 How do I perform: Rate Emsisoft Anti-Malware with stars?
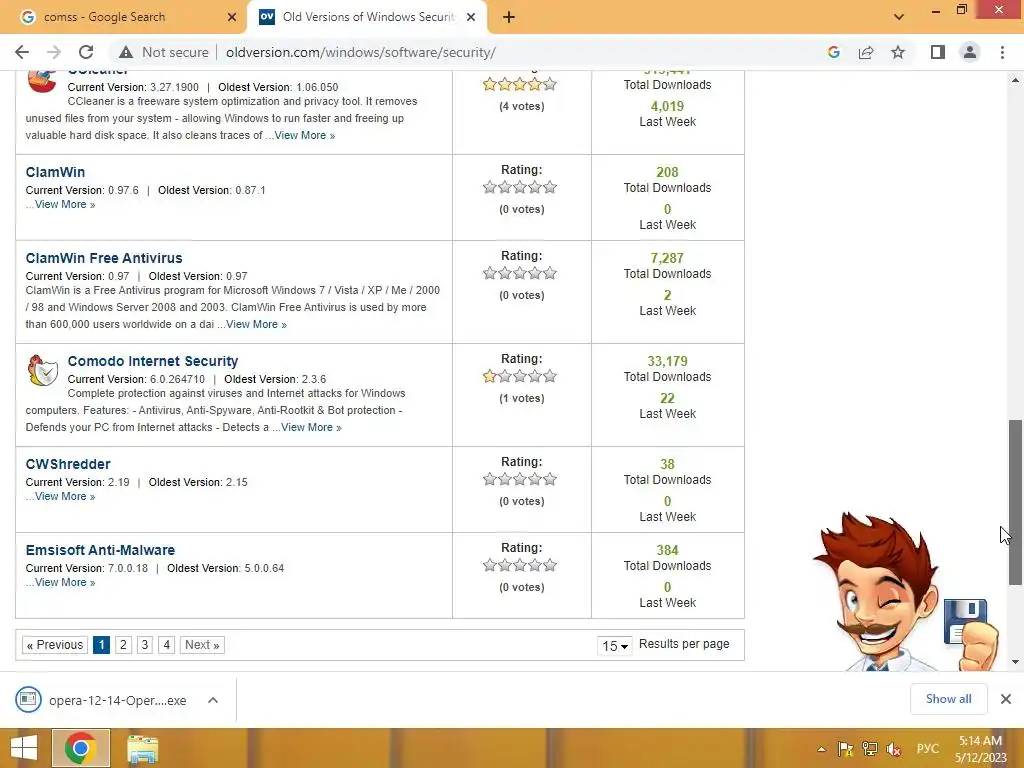(x=520, y=566)
